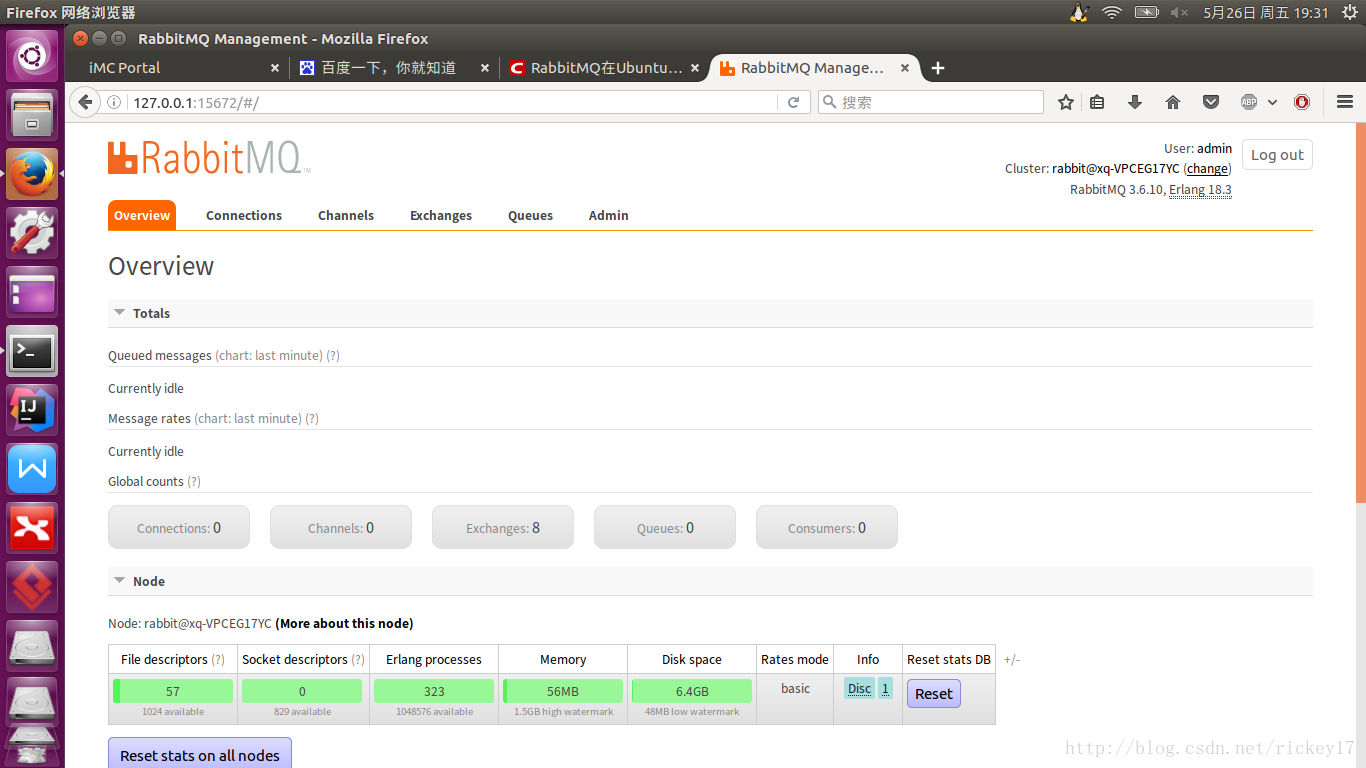Open the purple workspace app in dock

click(x=33, y=292)
